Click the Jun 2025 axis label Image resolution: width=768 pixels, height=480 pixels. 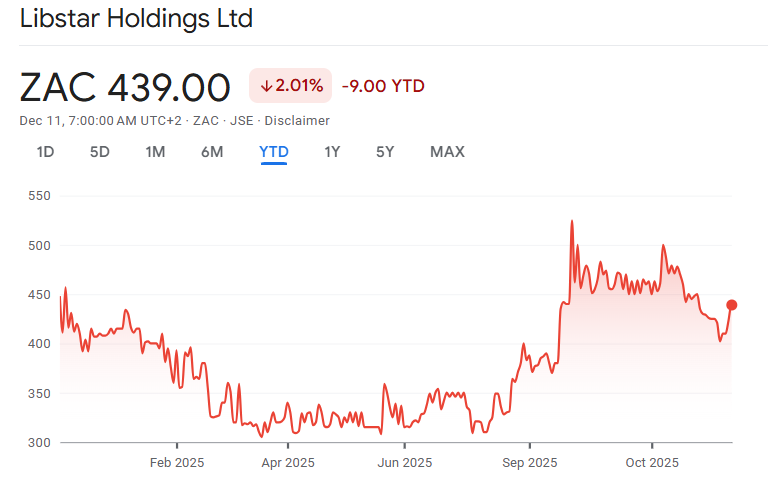[404, 462]
